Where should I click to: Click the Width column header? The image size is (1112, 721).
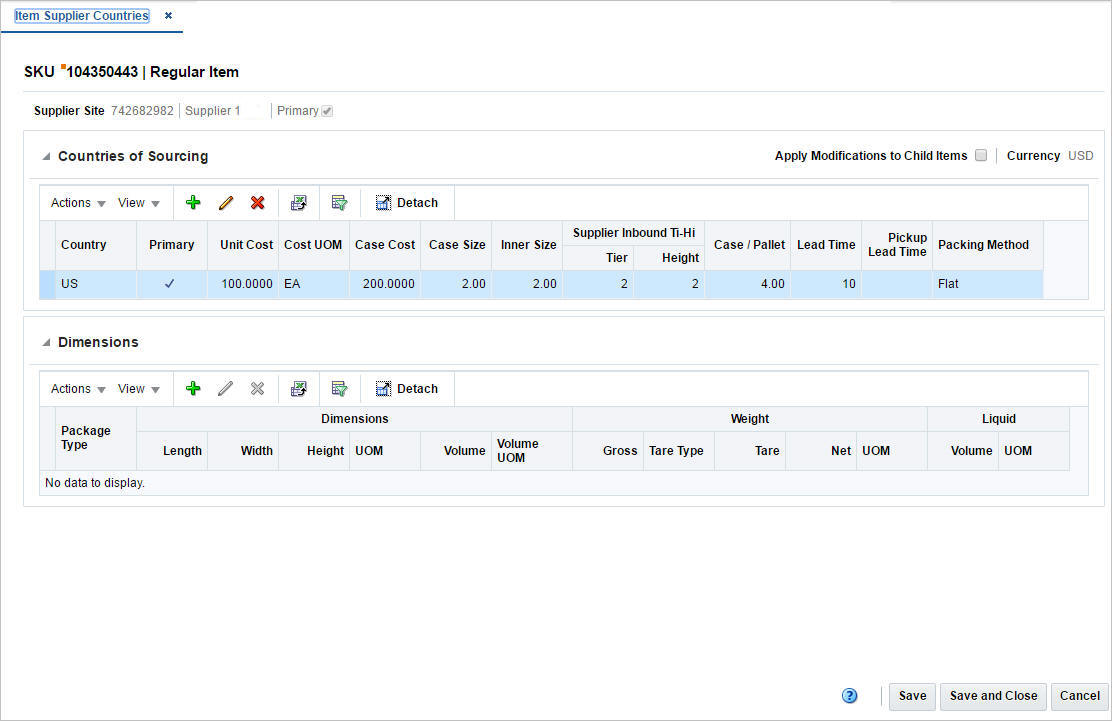click(x=243, y=451)
